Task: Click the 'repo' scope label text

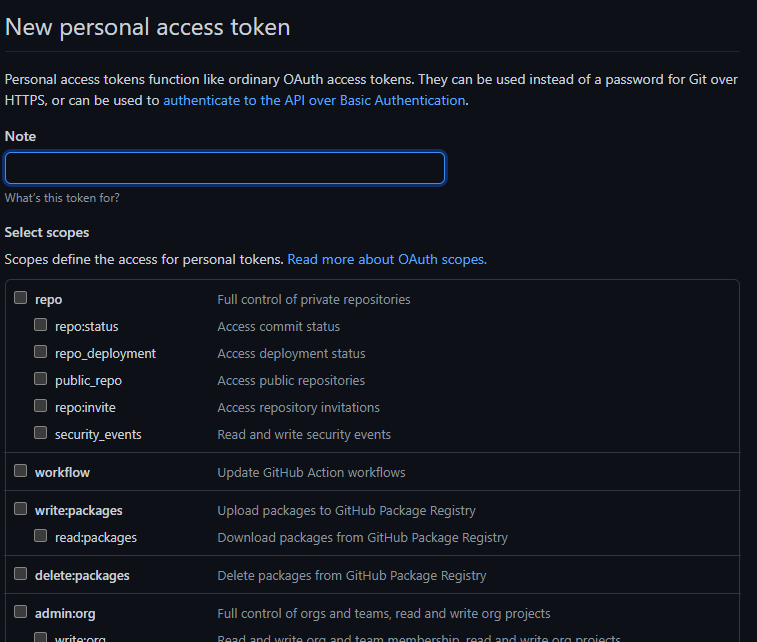Action: pos(48,300)
